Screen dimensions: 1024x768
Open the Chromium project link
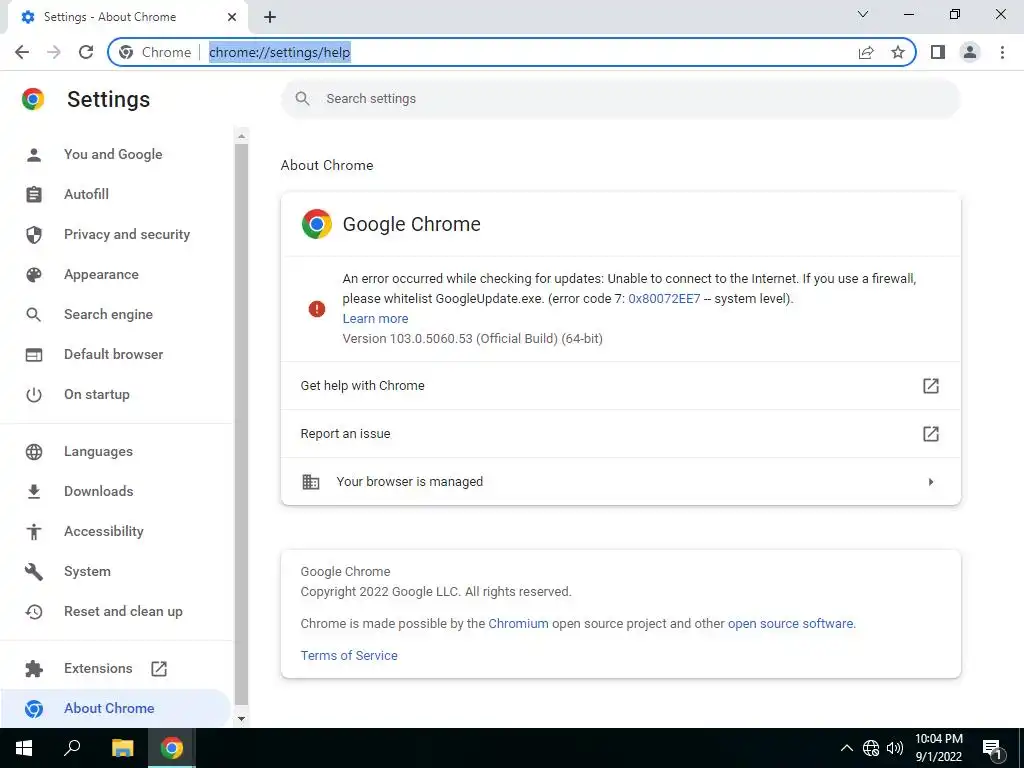[x=519, y=624]
